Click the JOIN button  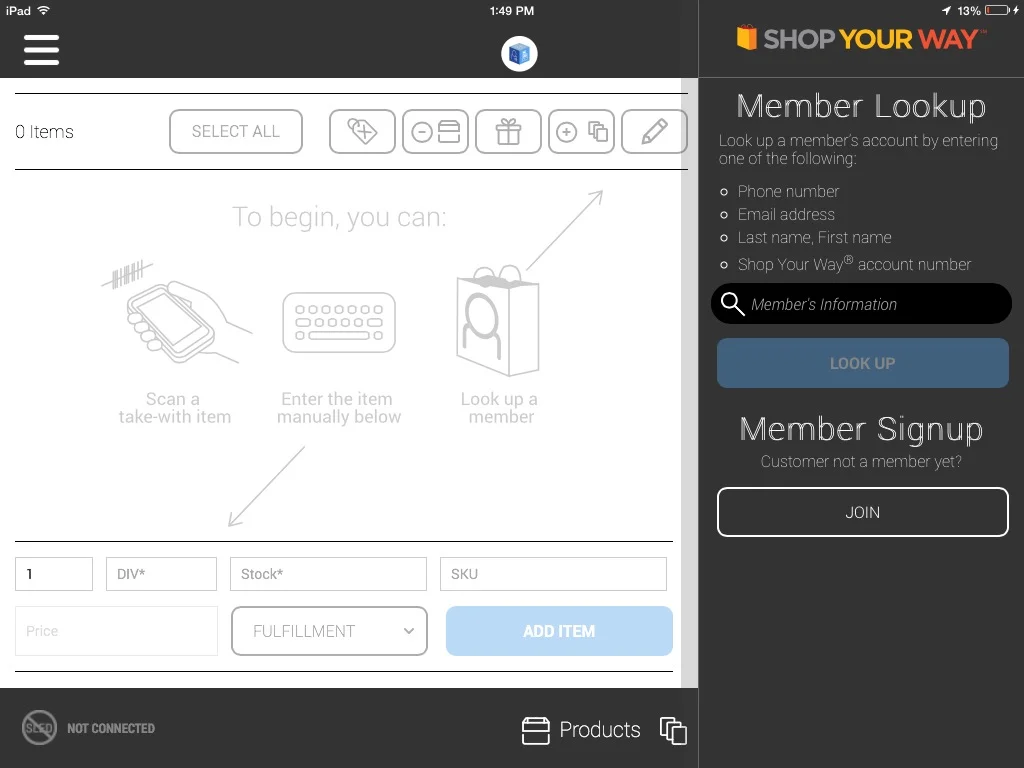[863, 512]
